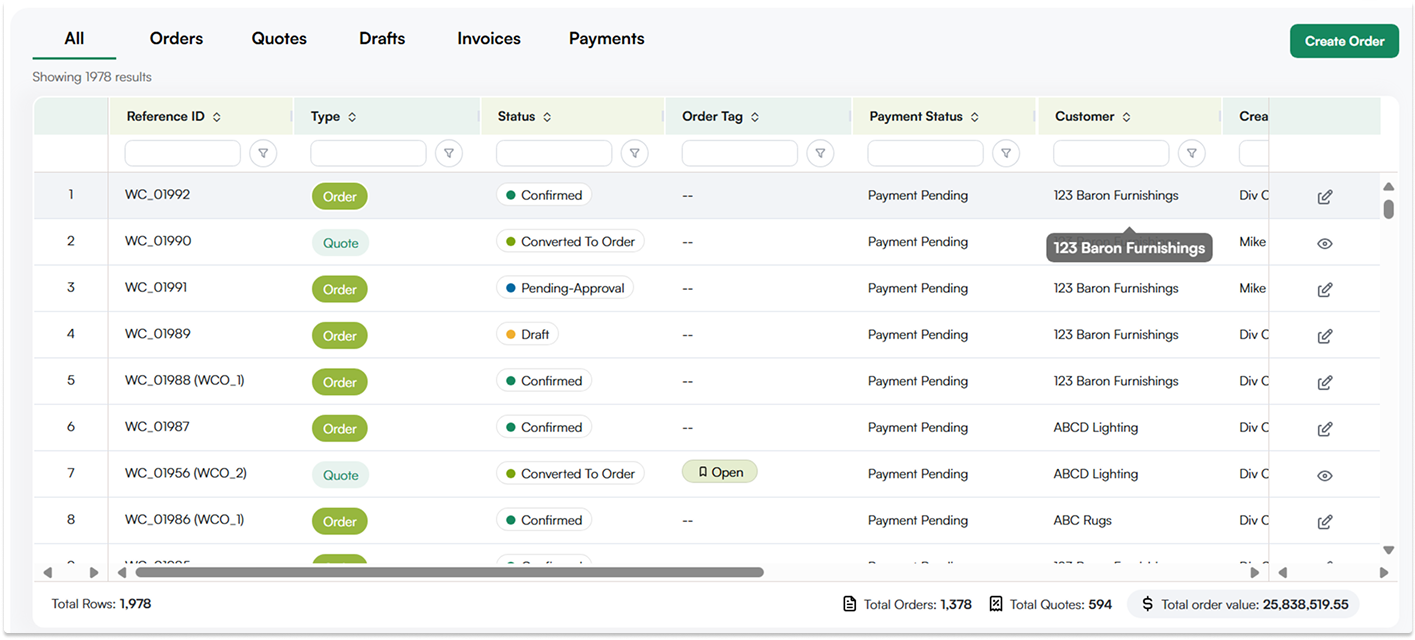This screenshot has width=1415, height=640.
Task: Click filter icon for Payment Status column
Action: coord(1006,153)
